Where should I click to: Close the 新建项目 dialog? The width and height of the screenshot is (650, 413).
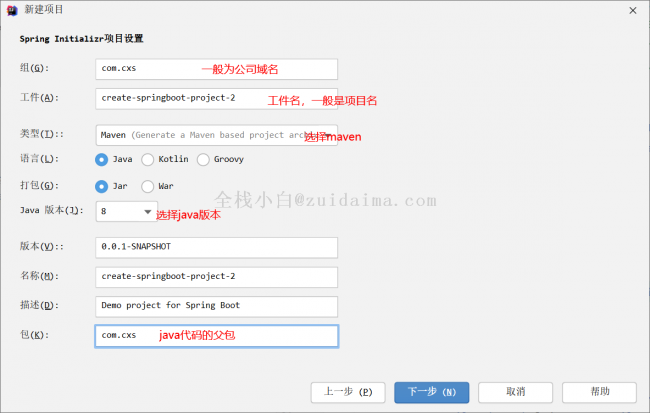point(630,9)
